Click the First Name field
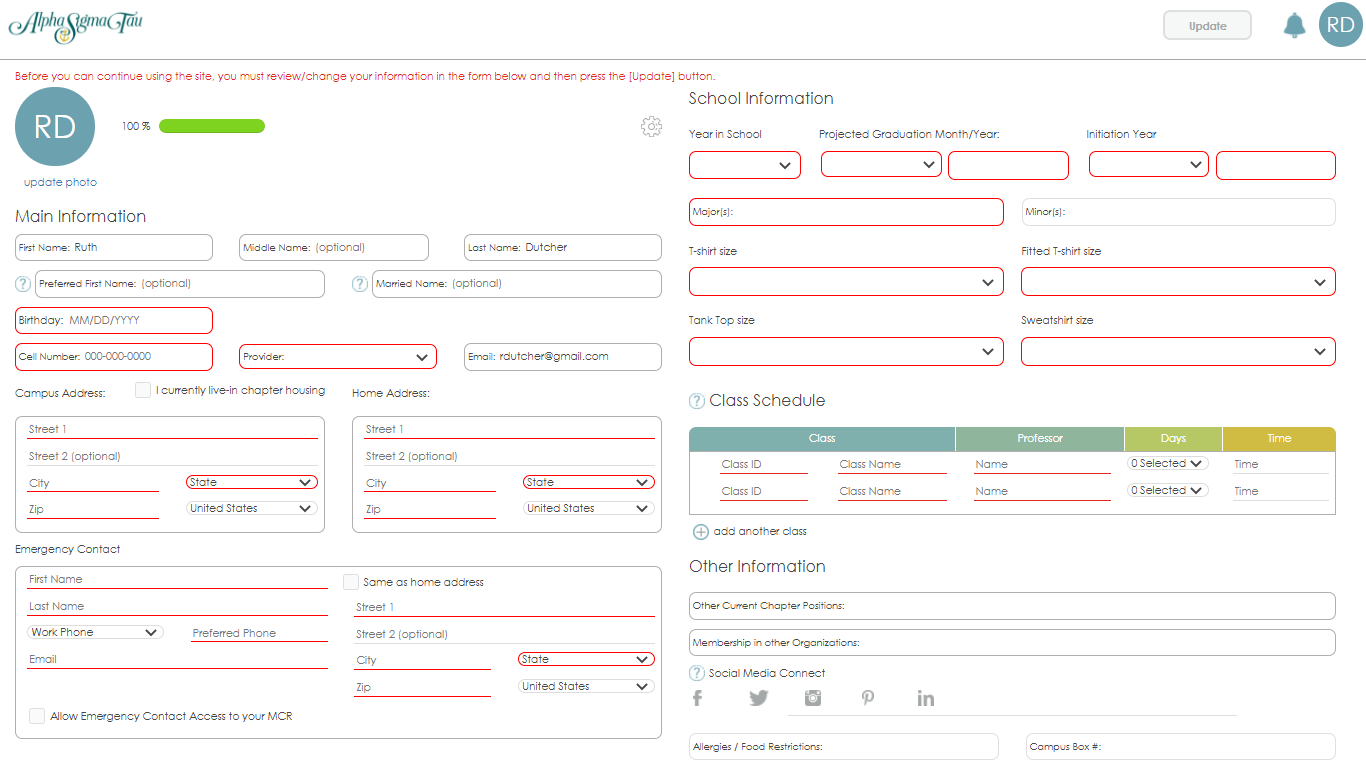The width and height of the screenshot is (1366, 764). (x=114, y=247)
